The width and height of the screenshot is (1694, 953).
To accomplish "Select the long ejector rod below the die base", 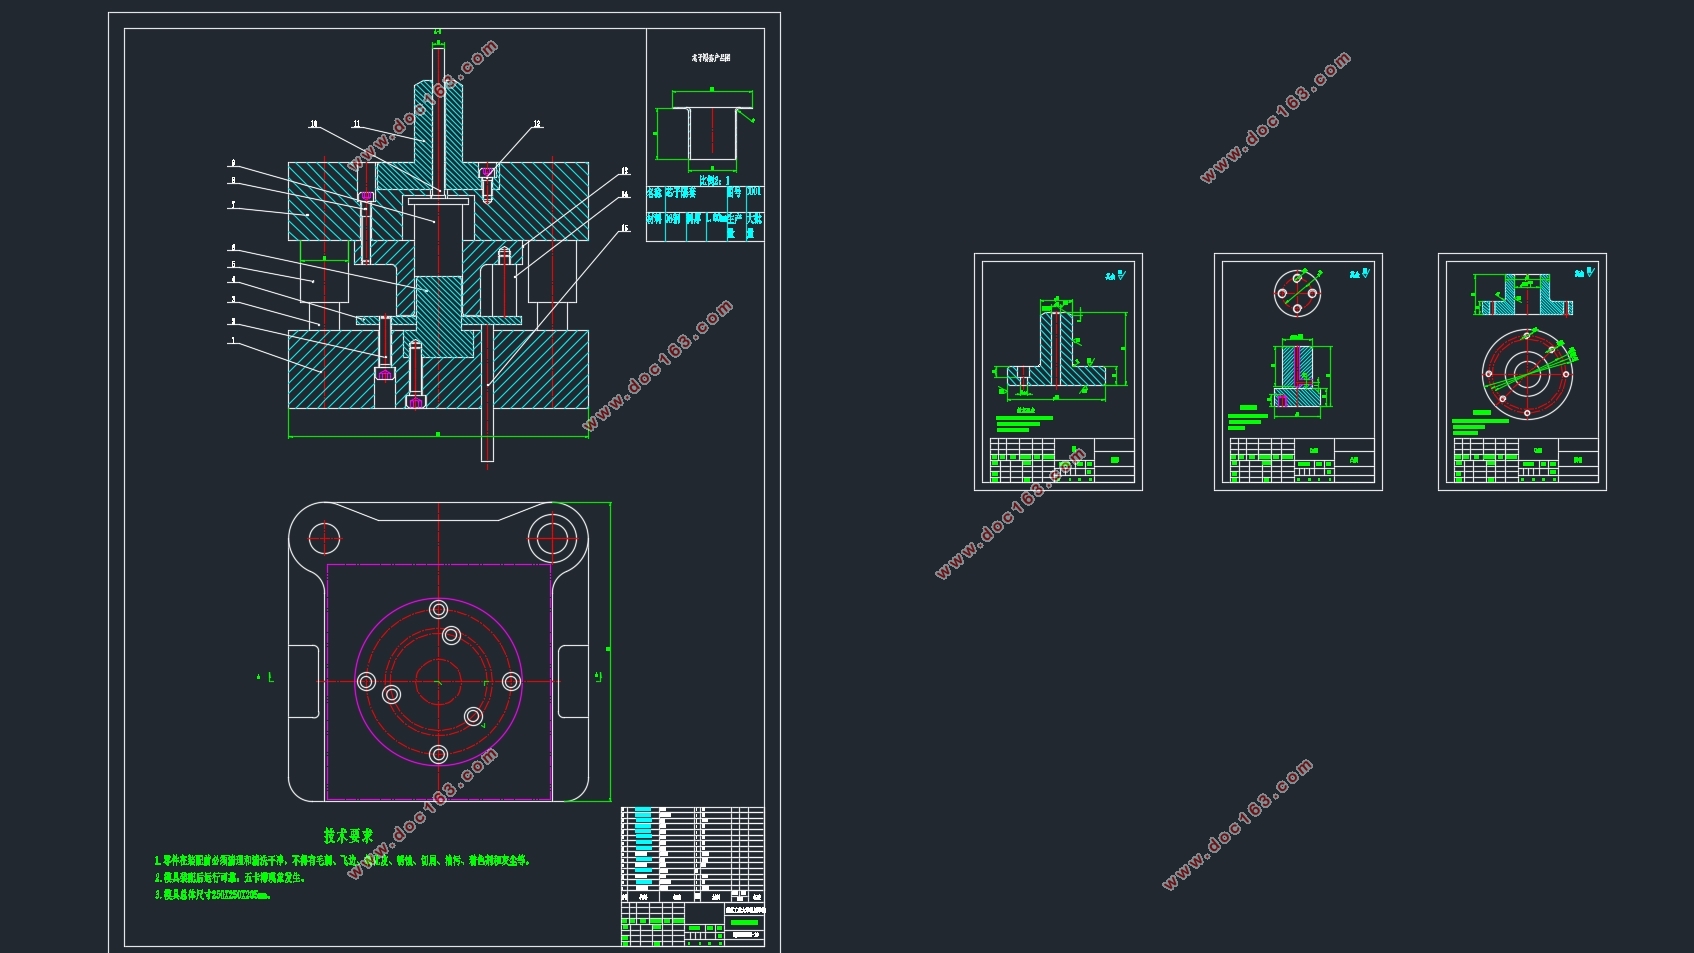I will [487, 392].
